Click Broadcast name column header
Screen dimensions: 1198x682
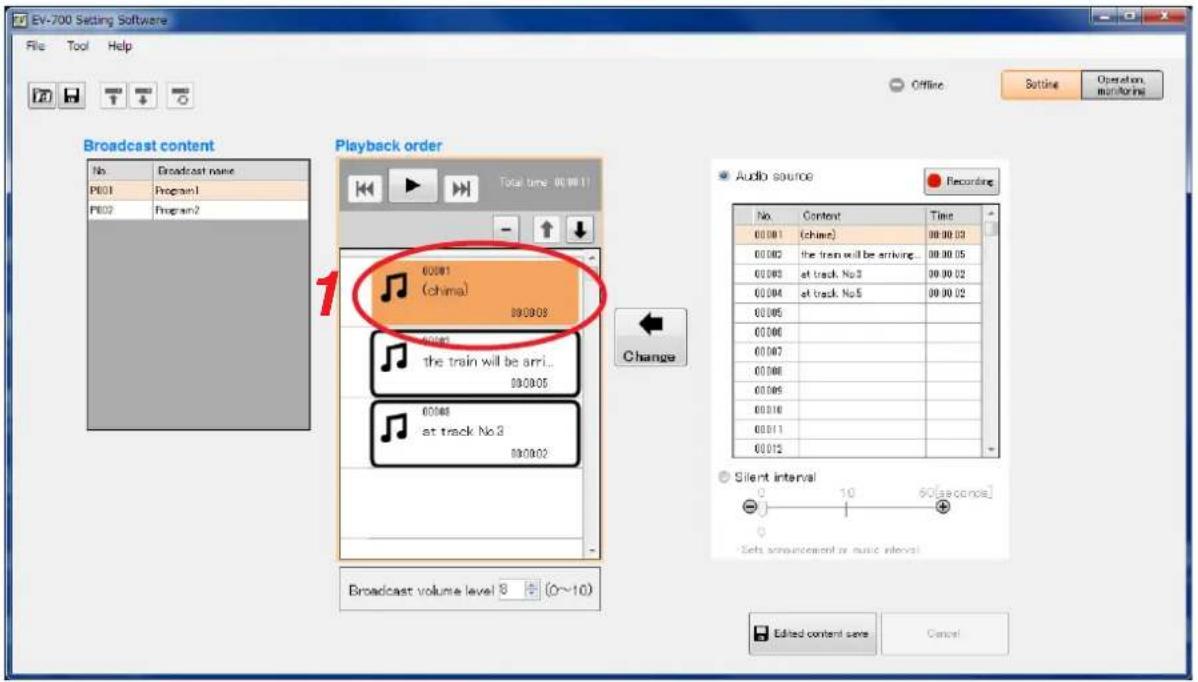coord(230,170)
